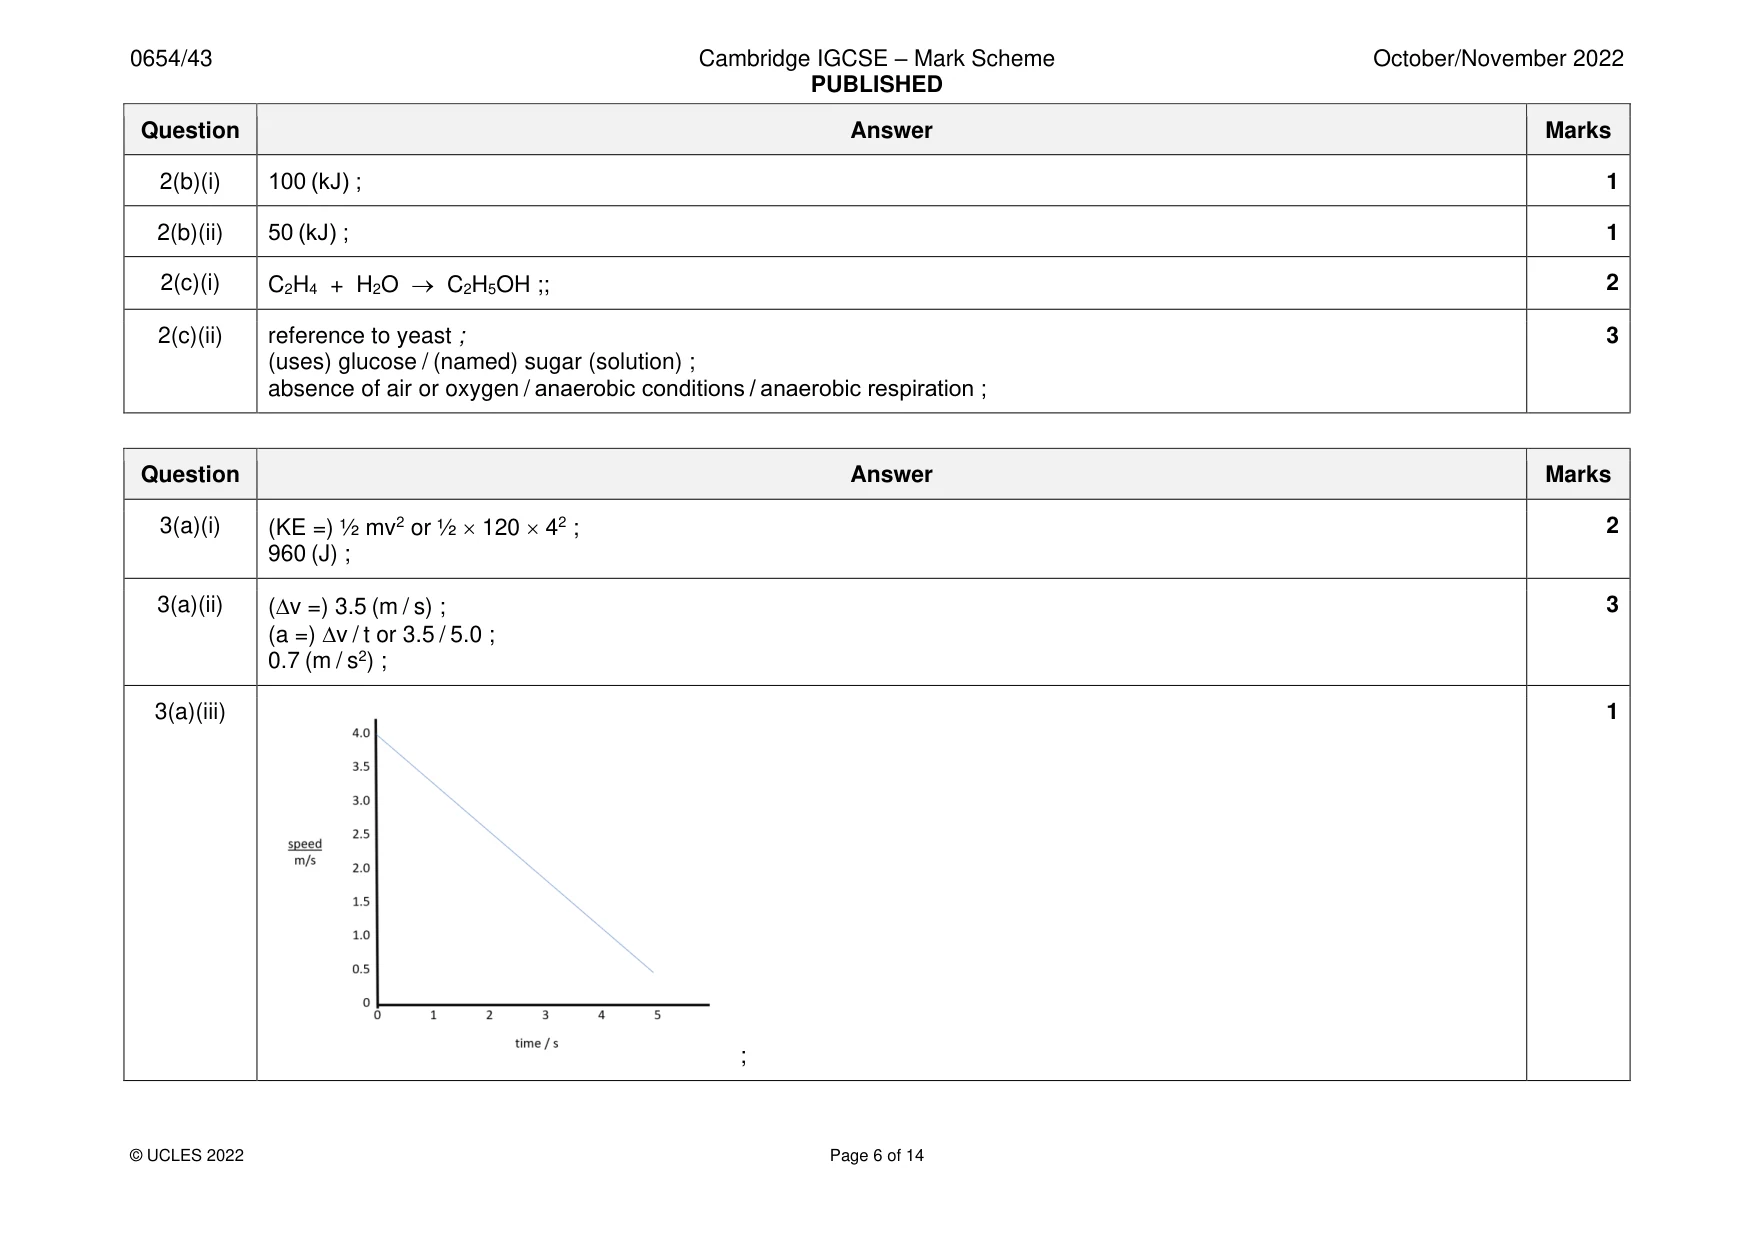Select question number 3(a)(i)
This screenshot has width=1754, height=1241.
tap(190, 525)
